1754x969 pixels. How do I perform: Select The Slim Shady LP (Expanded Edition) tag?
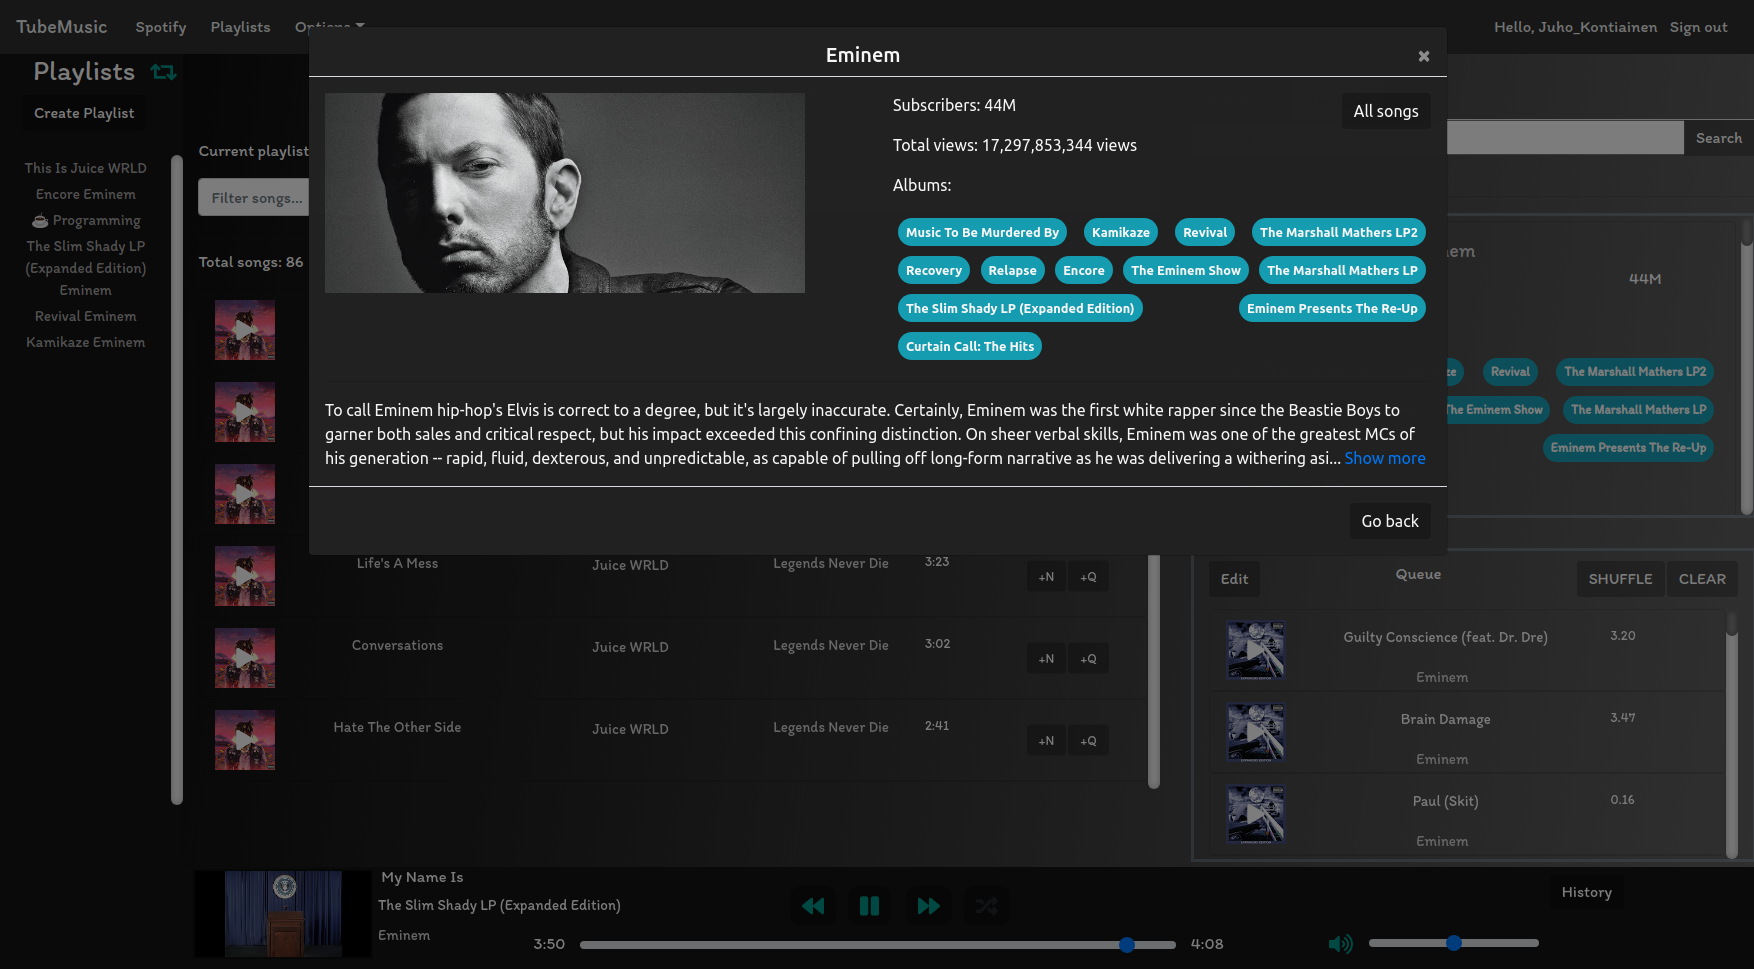[1020, 308]
